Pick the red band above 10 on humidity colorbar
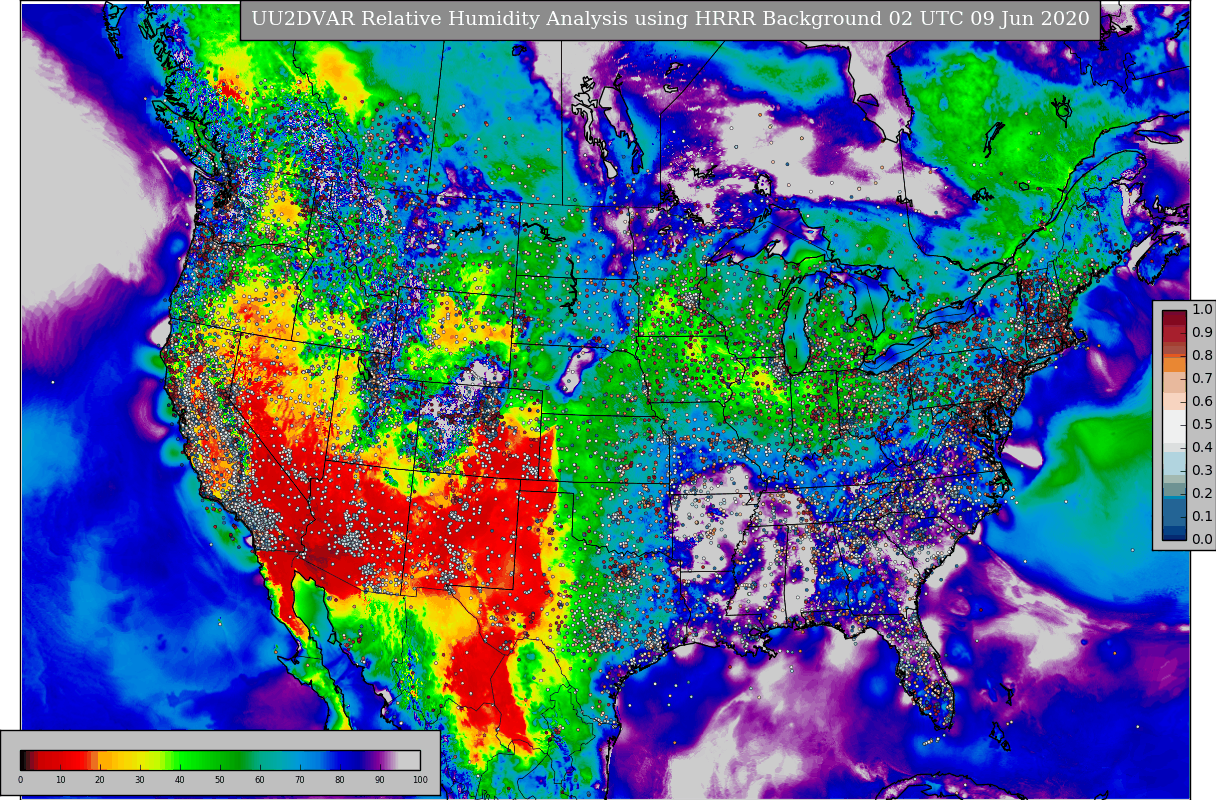The image size is (1216, 800). (x=60, y=760)
